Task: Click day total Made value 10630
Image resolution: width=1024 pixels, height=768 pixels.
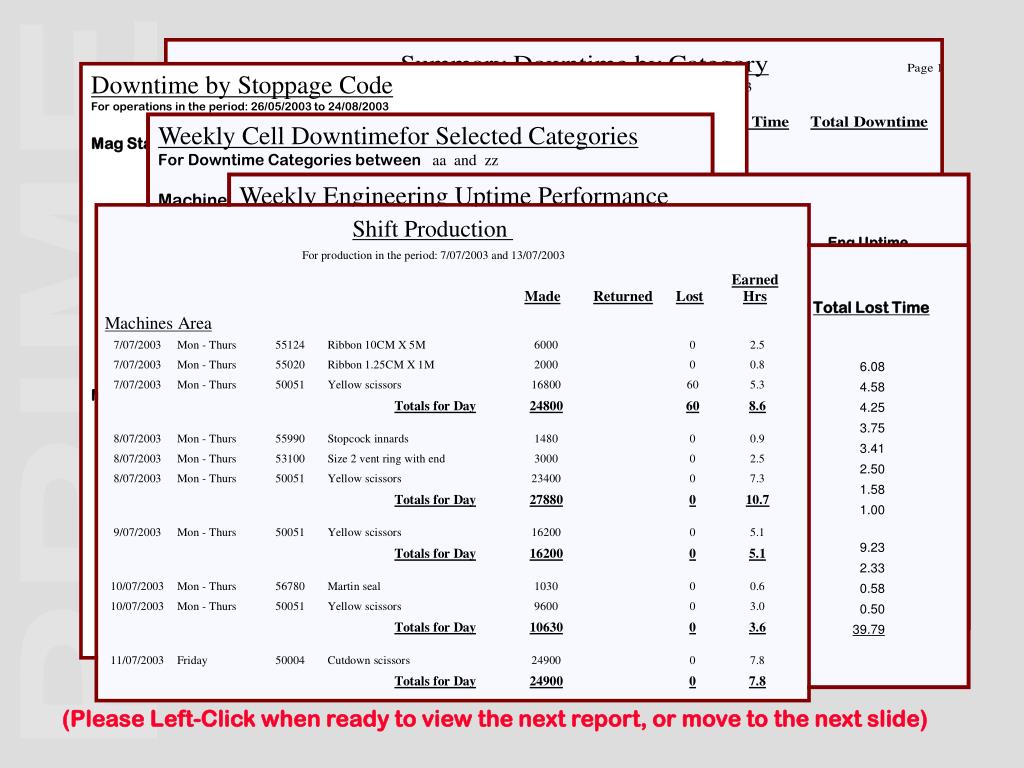Action: [x=546, y=628]
